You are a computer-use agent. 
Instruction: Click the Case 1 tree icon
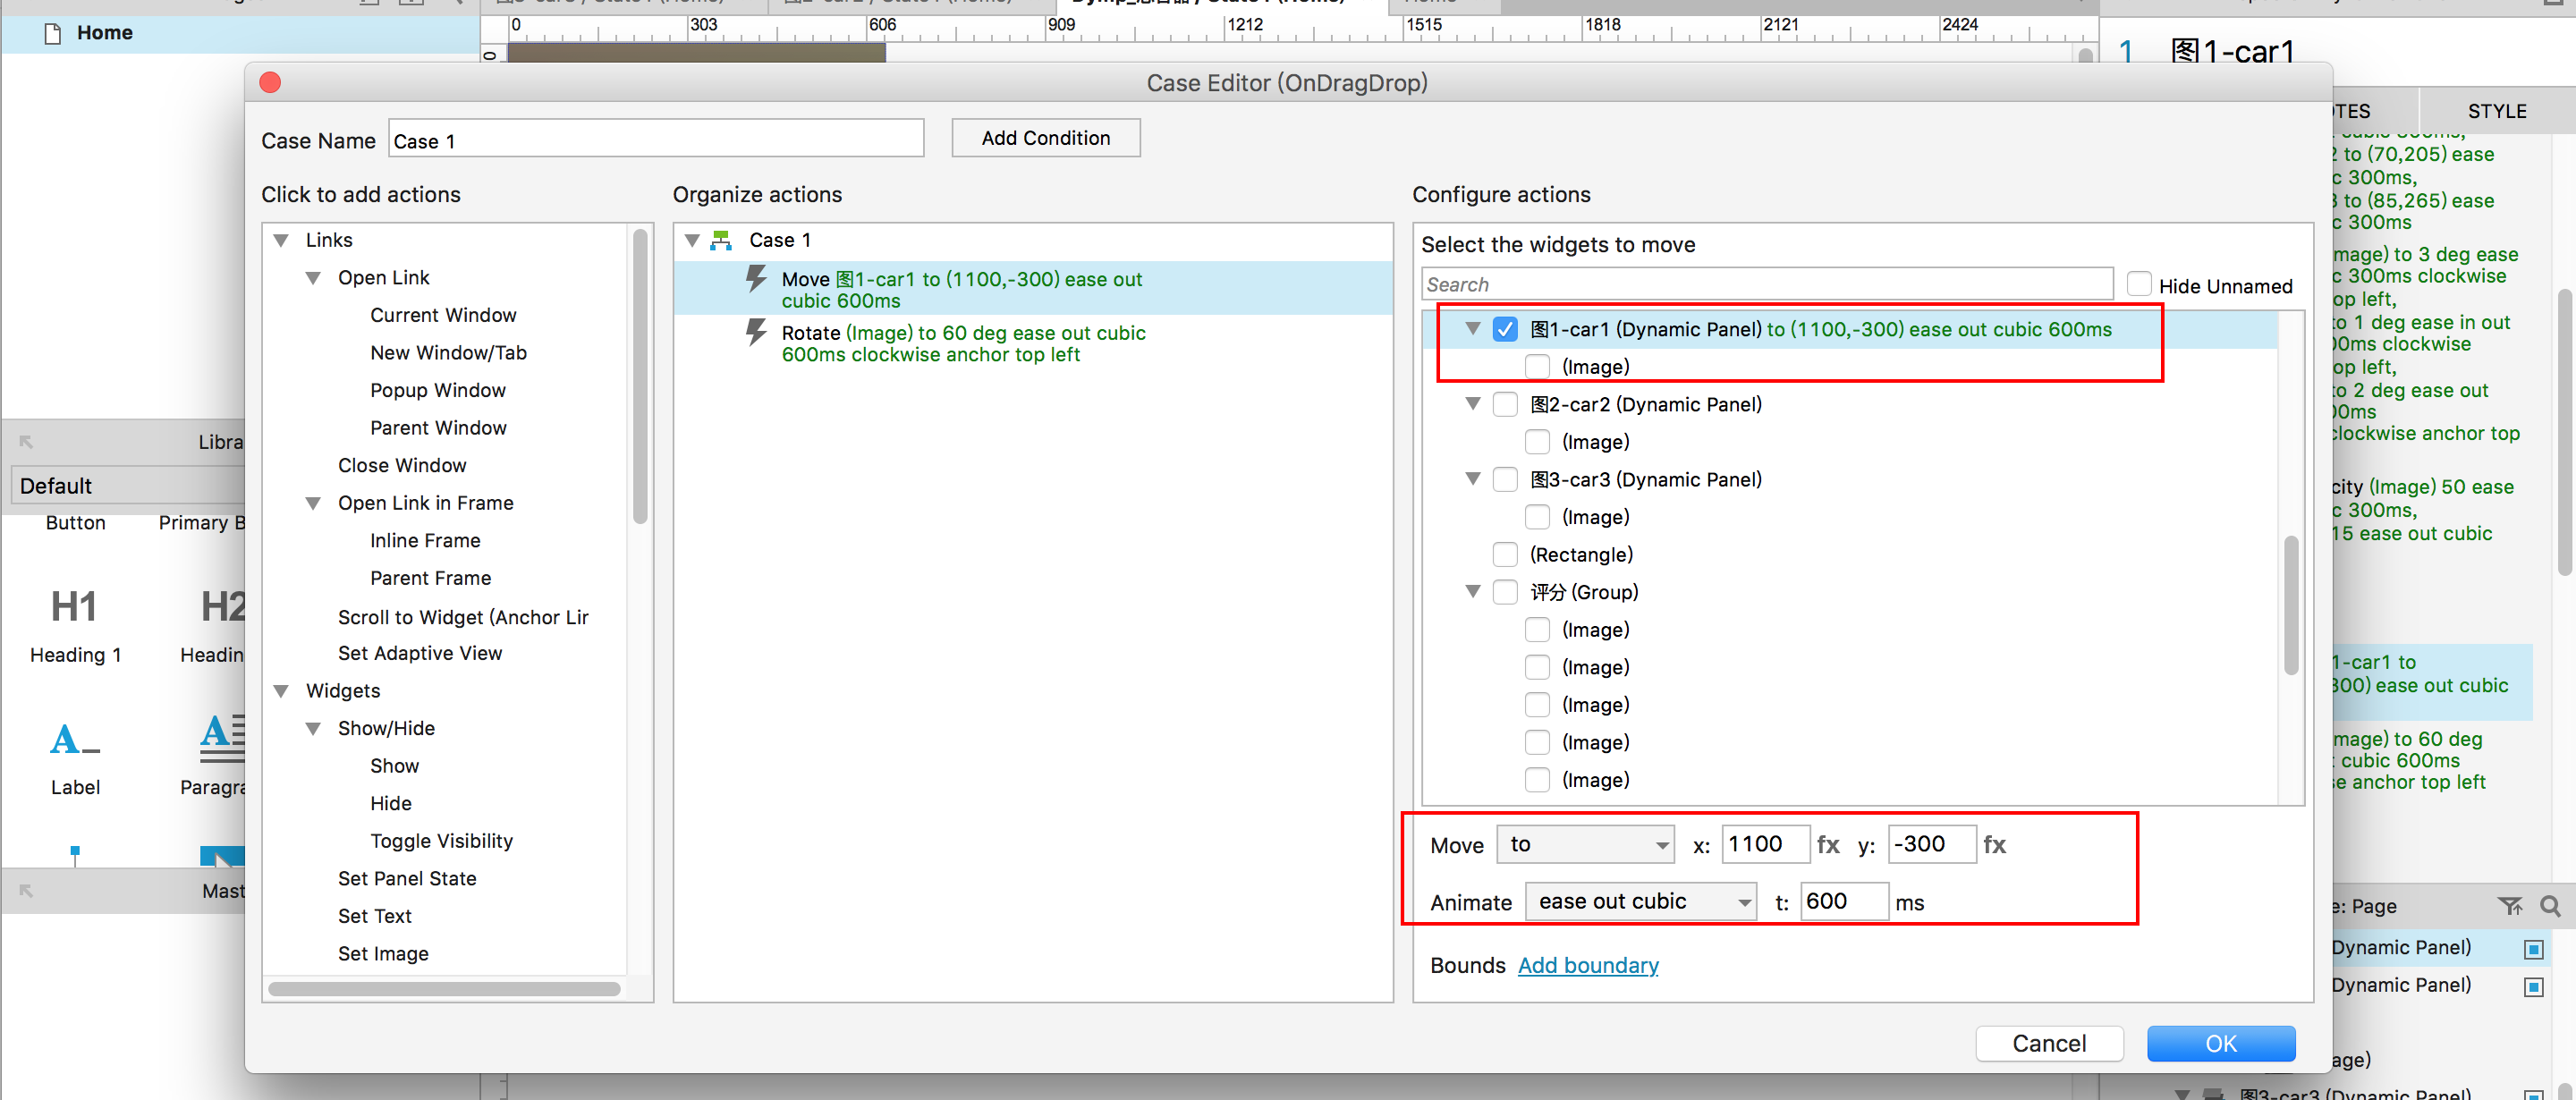coord(720,240)
